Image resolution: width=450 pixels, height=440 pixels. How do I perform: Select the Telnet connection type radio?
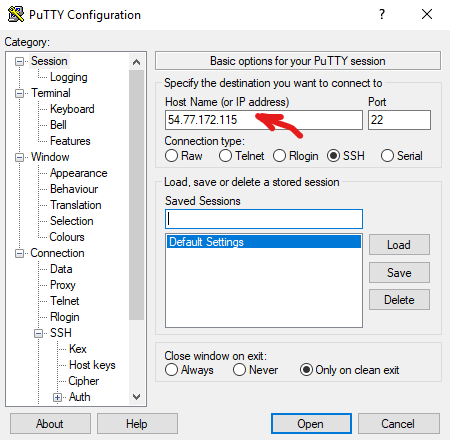point(225,156)
